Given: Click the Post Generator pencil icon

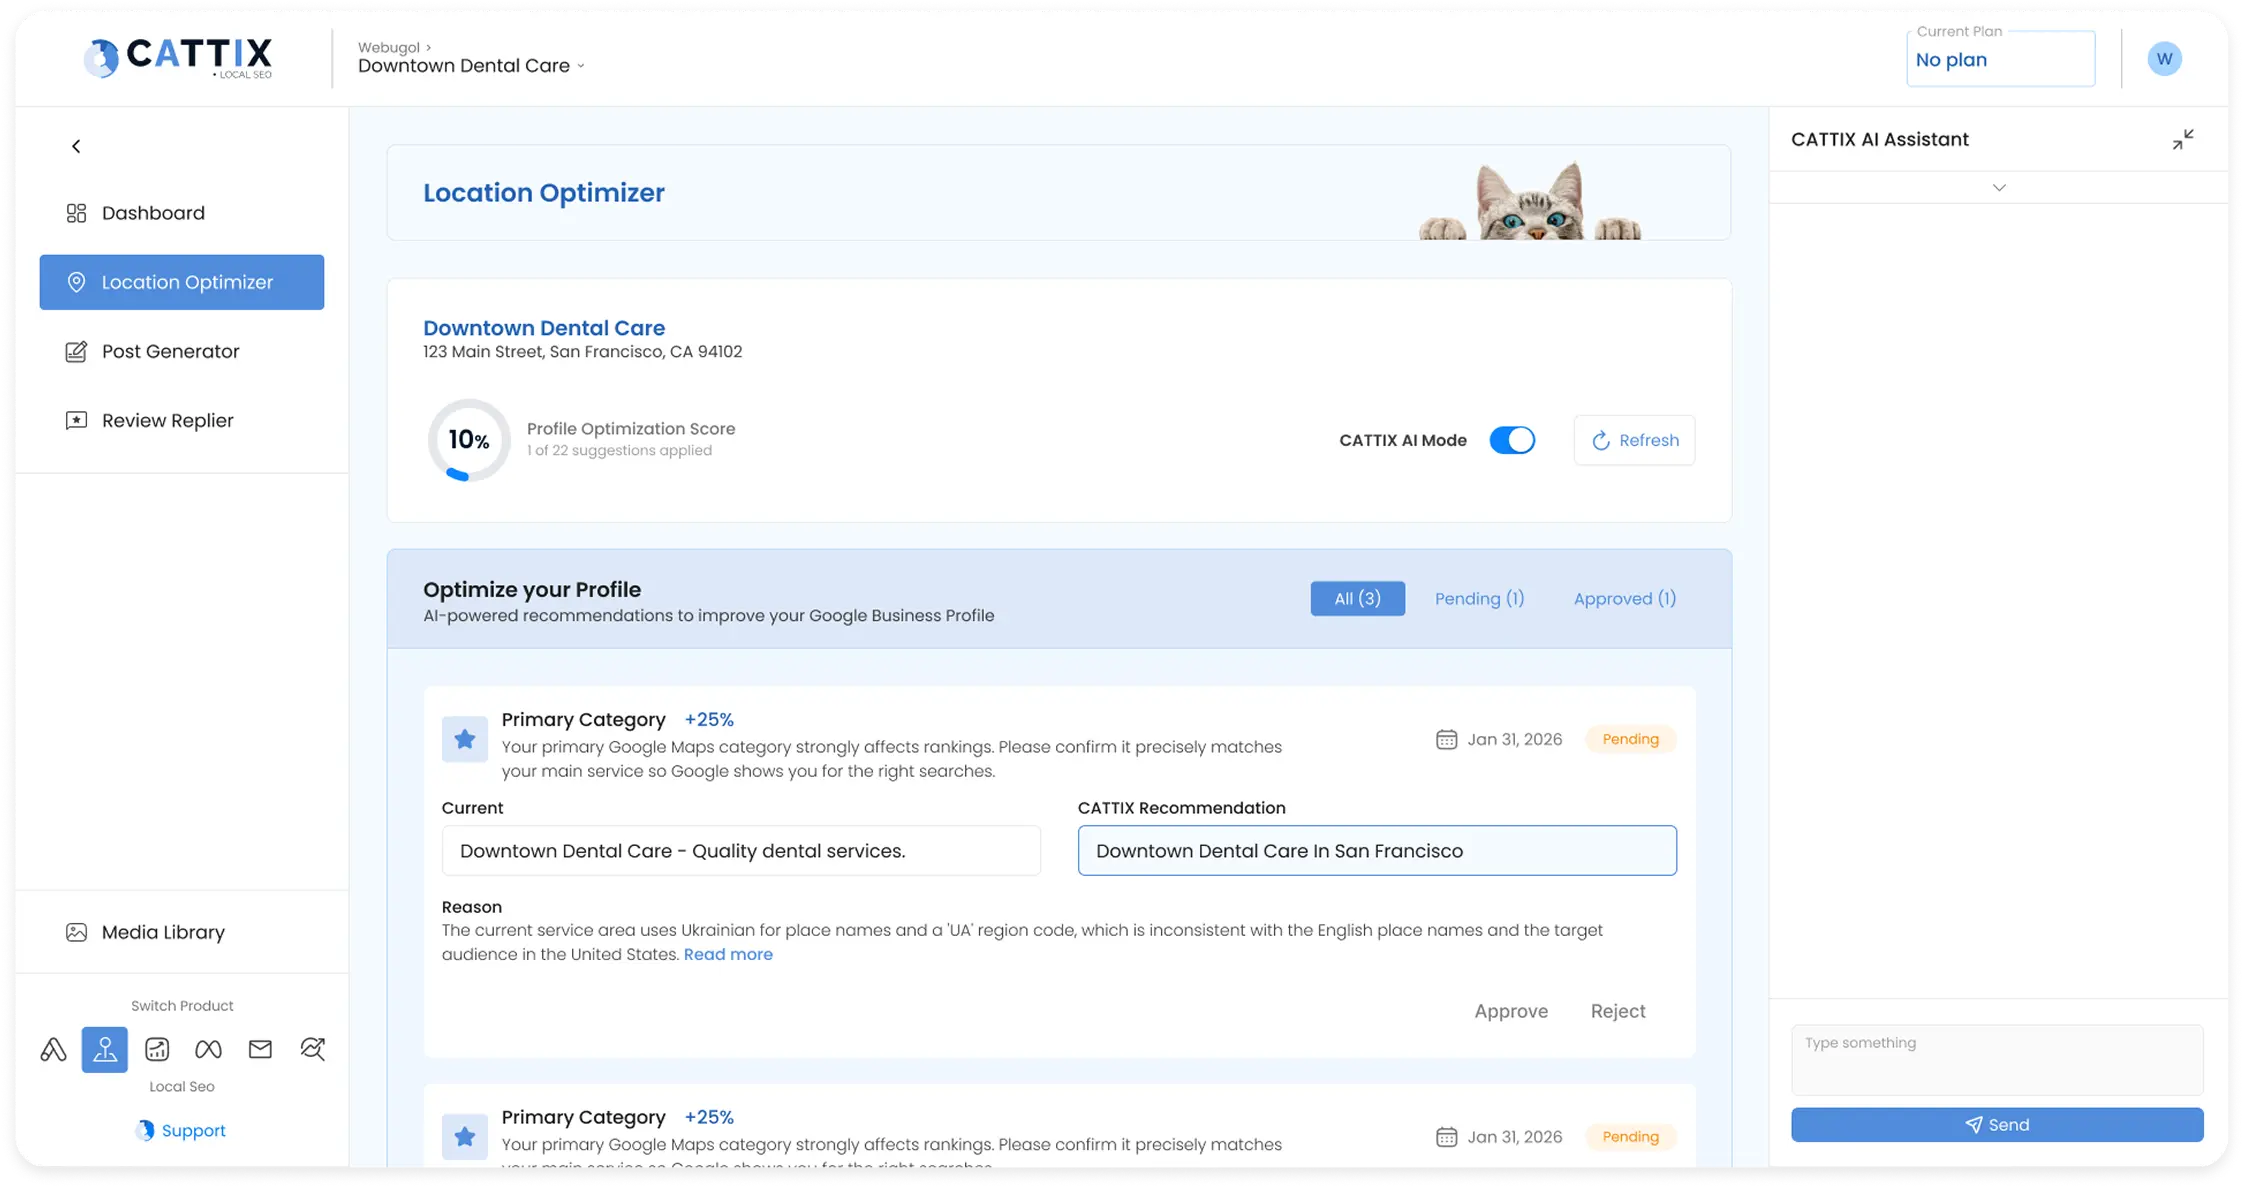Looking at the screenshot, I should (x=76, y=351).
